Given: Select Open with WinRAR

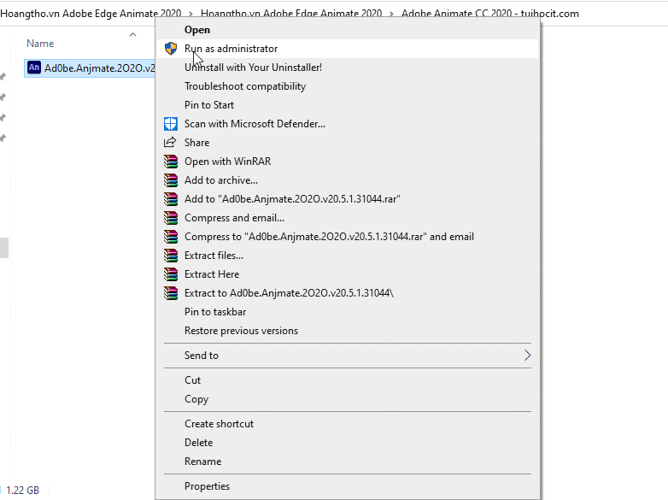Looking at the screenshot, I should coord(348,161).
